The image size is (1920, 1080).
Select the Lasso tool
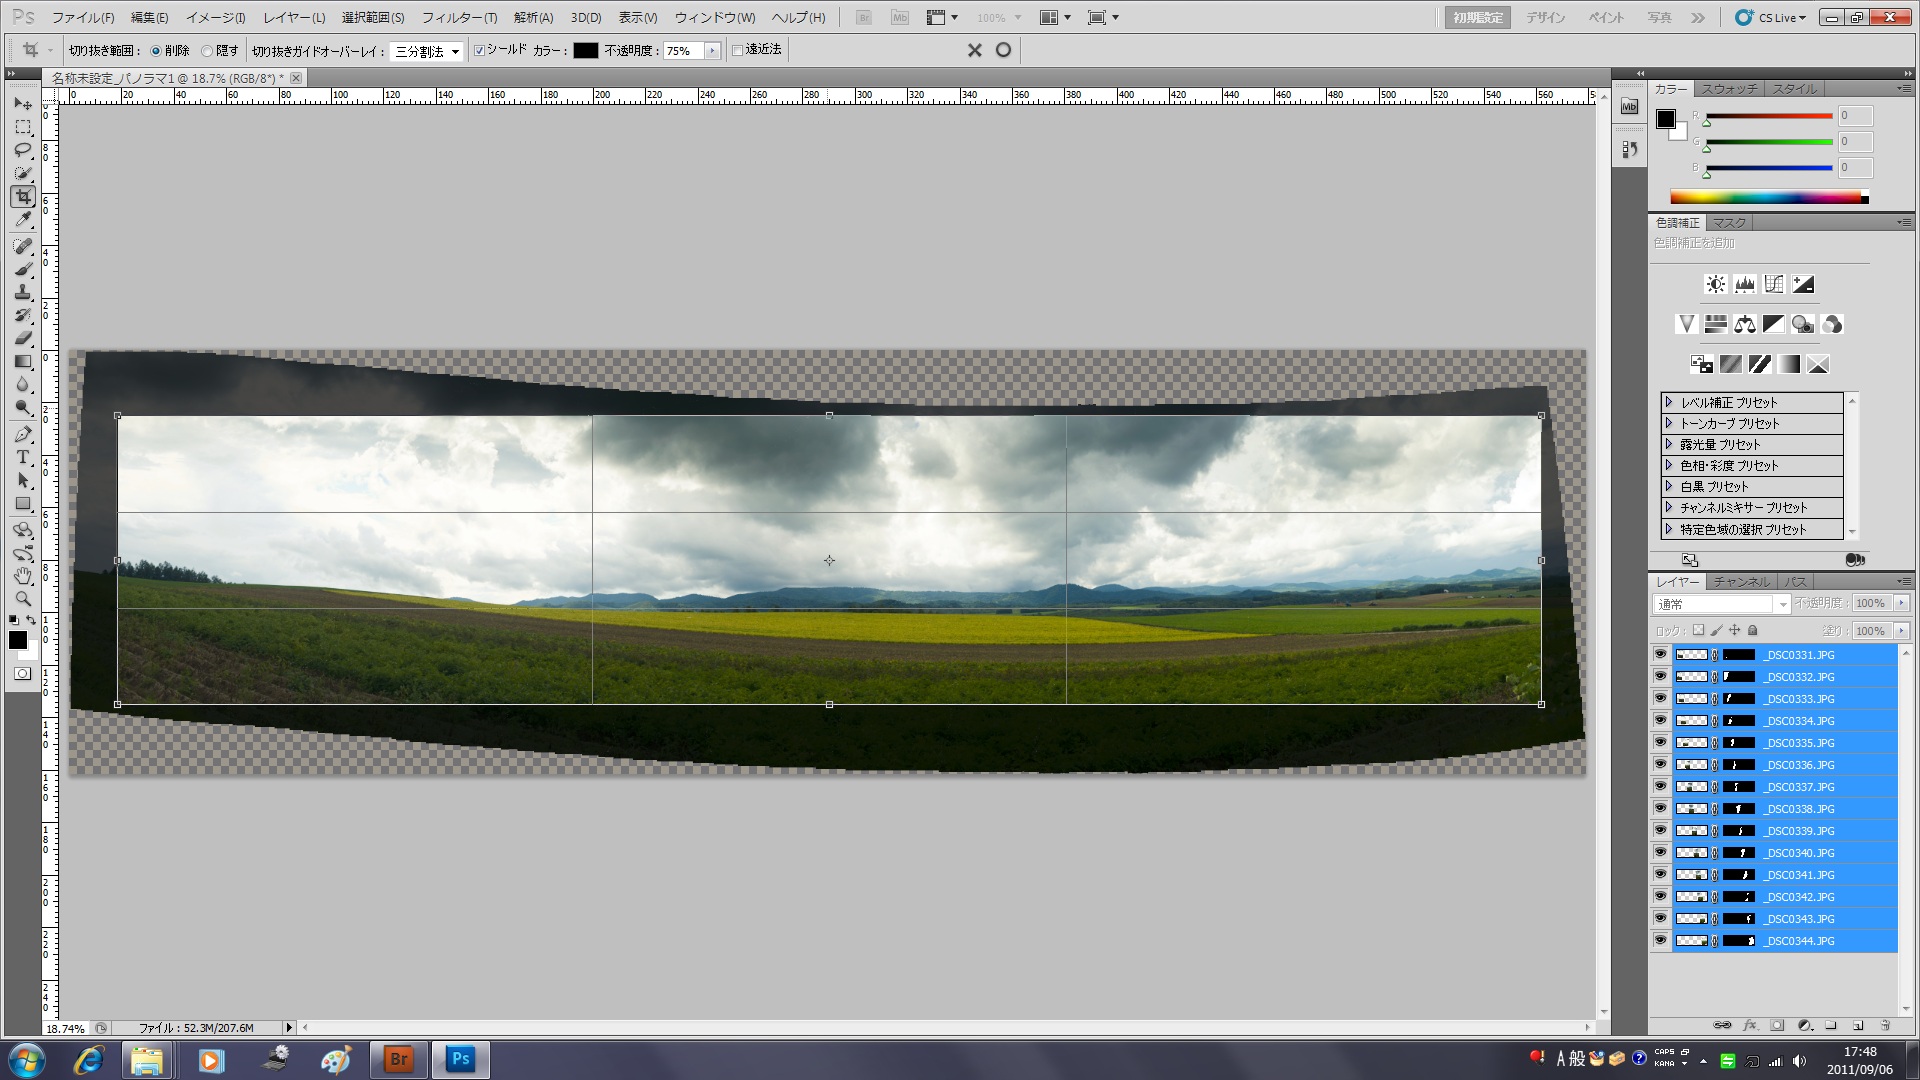click(23, 150)
